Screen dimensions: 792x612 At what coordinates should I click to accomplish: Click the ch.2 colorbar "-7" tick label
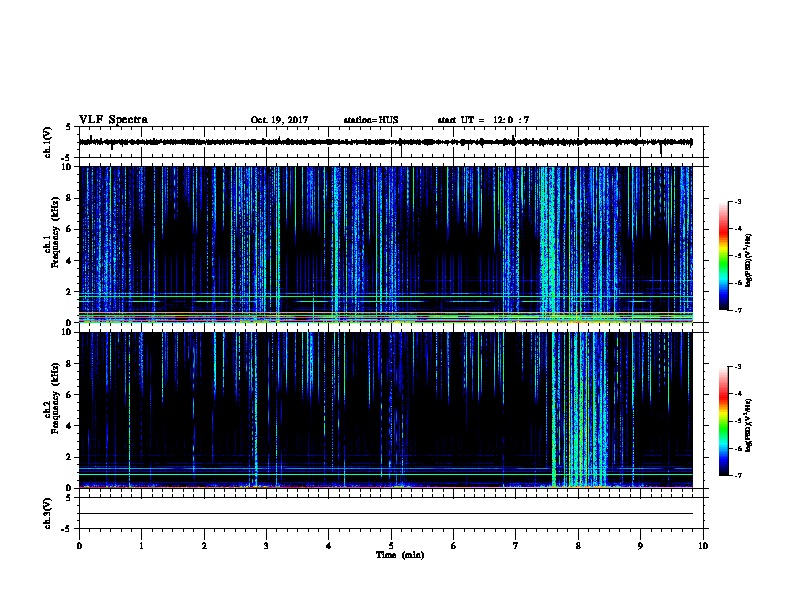click(737, 476)
